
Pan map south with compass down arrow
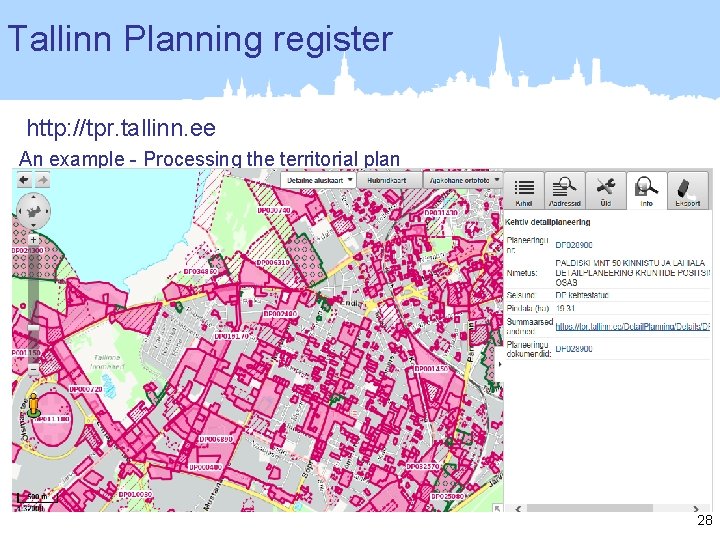click(33, 225)
